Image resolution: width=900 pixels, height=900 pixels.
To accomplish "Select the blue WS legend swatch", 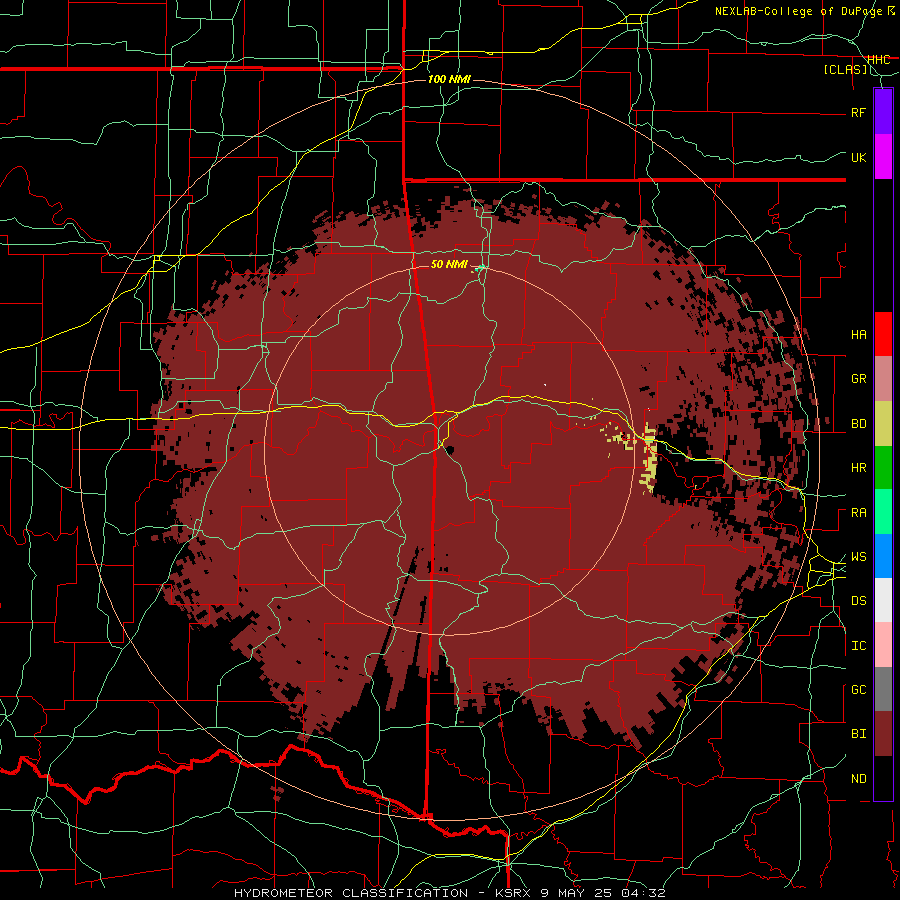I will [883, 556].
